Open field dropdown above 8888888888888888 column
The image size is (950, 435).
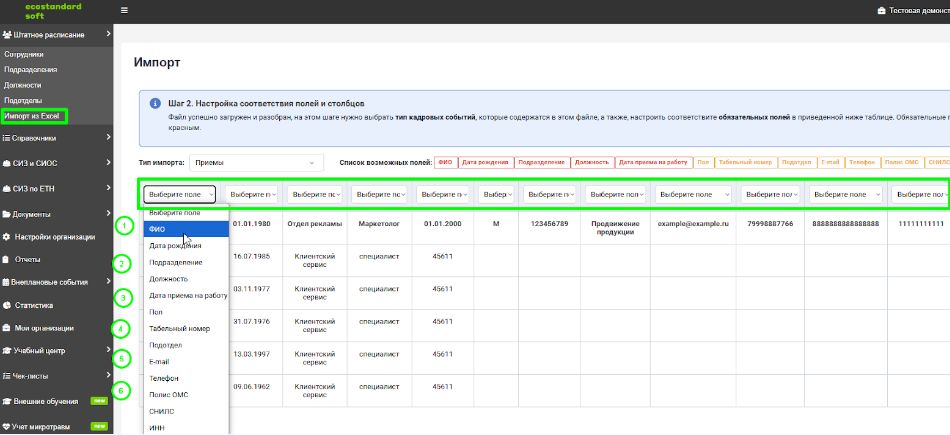pyautogui.click(x=846, y=194)
